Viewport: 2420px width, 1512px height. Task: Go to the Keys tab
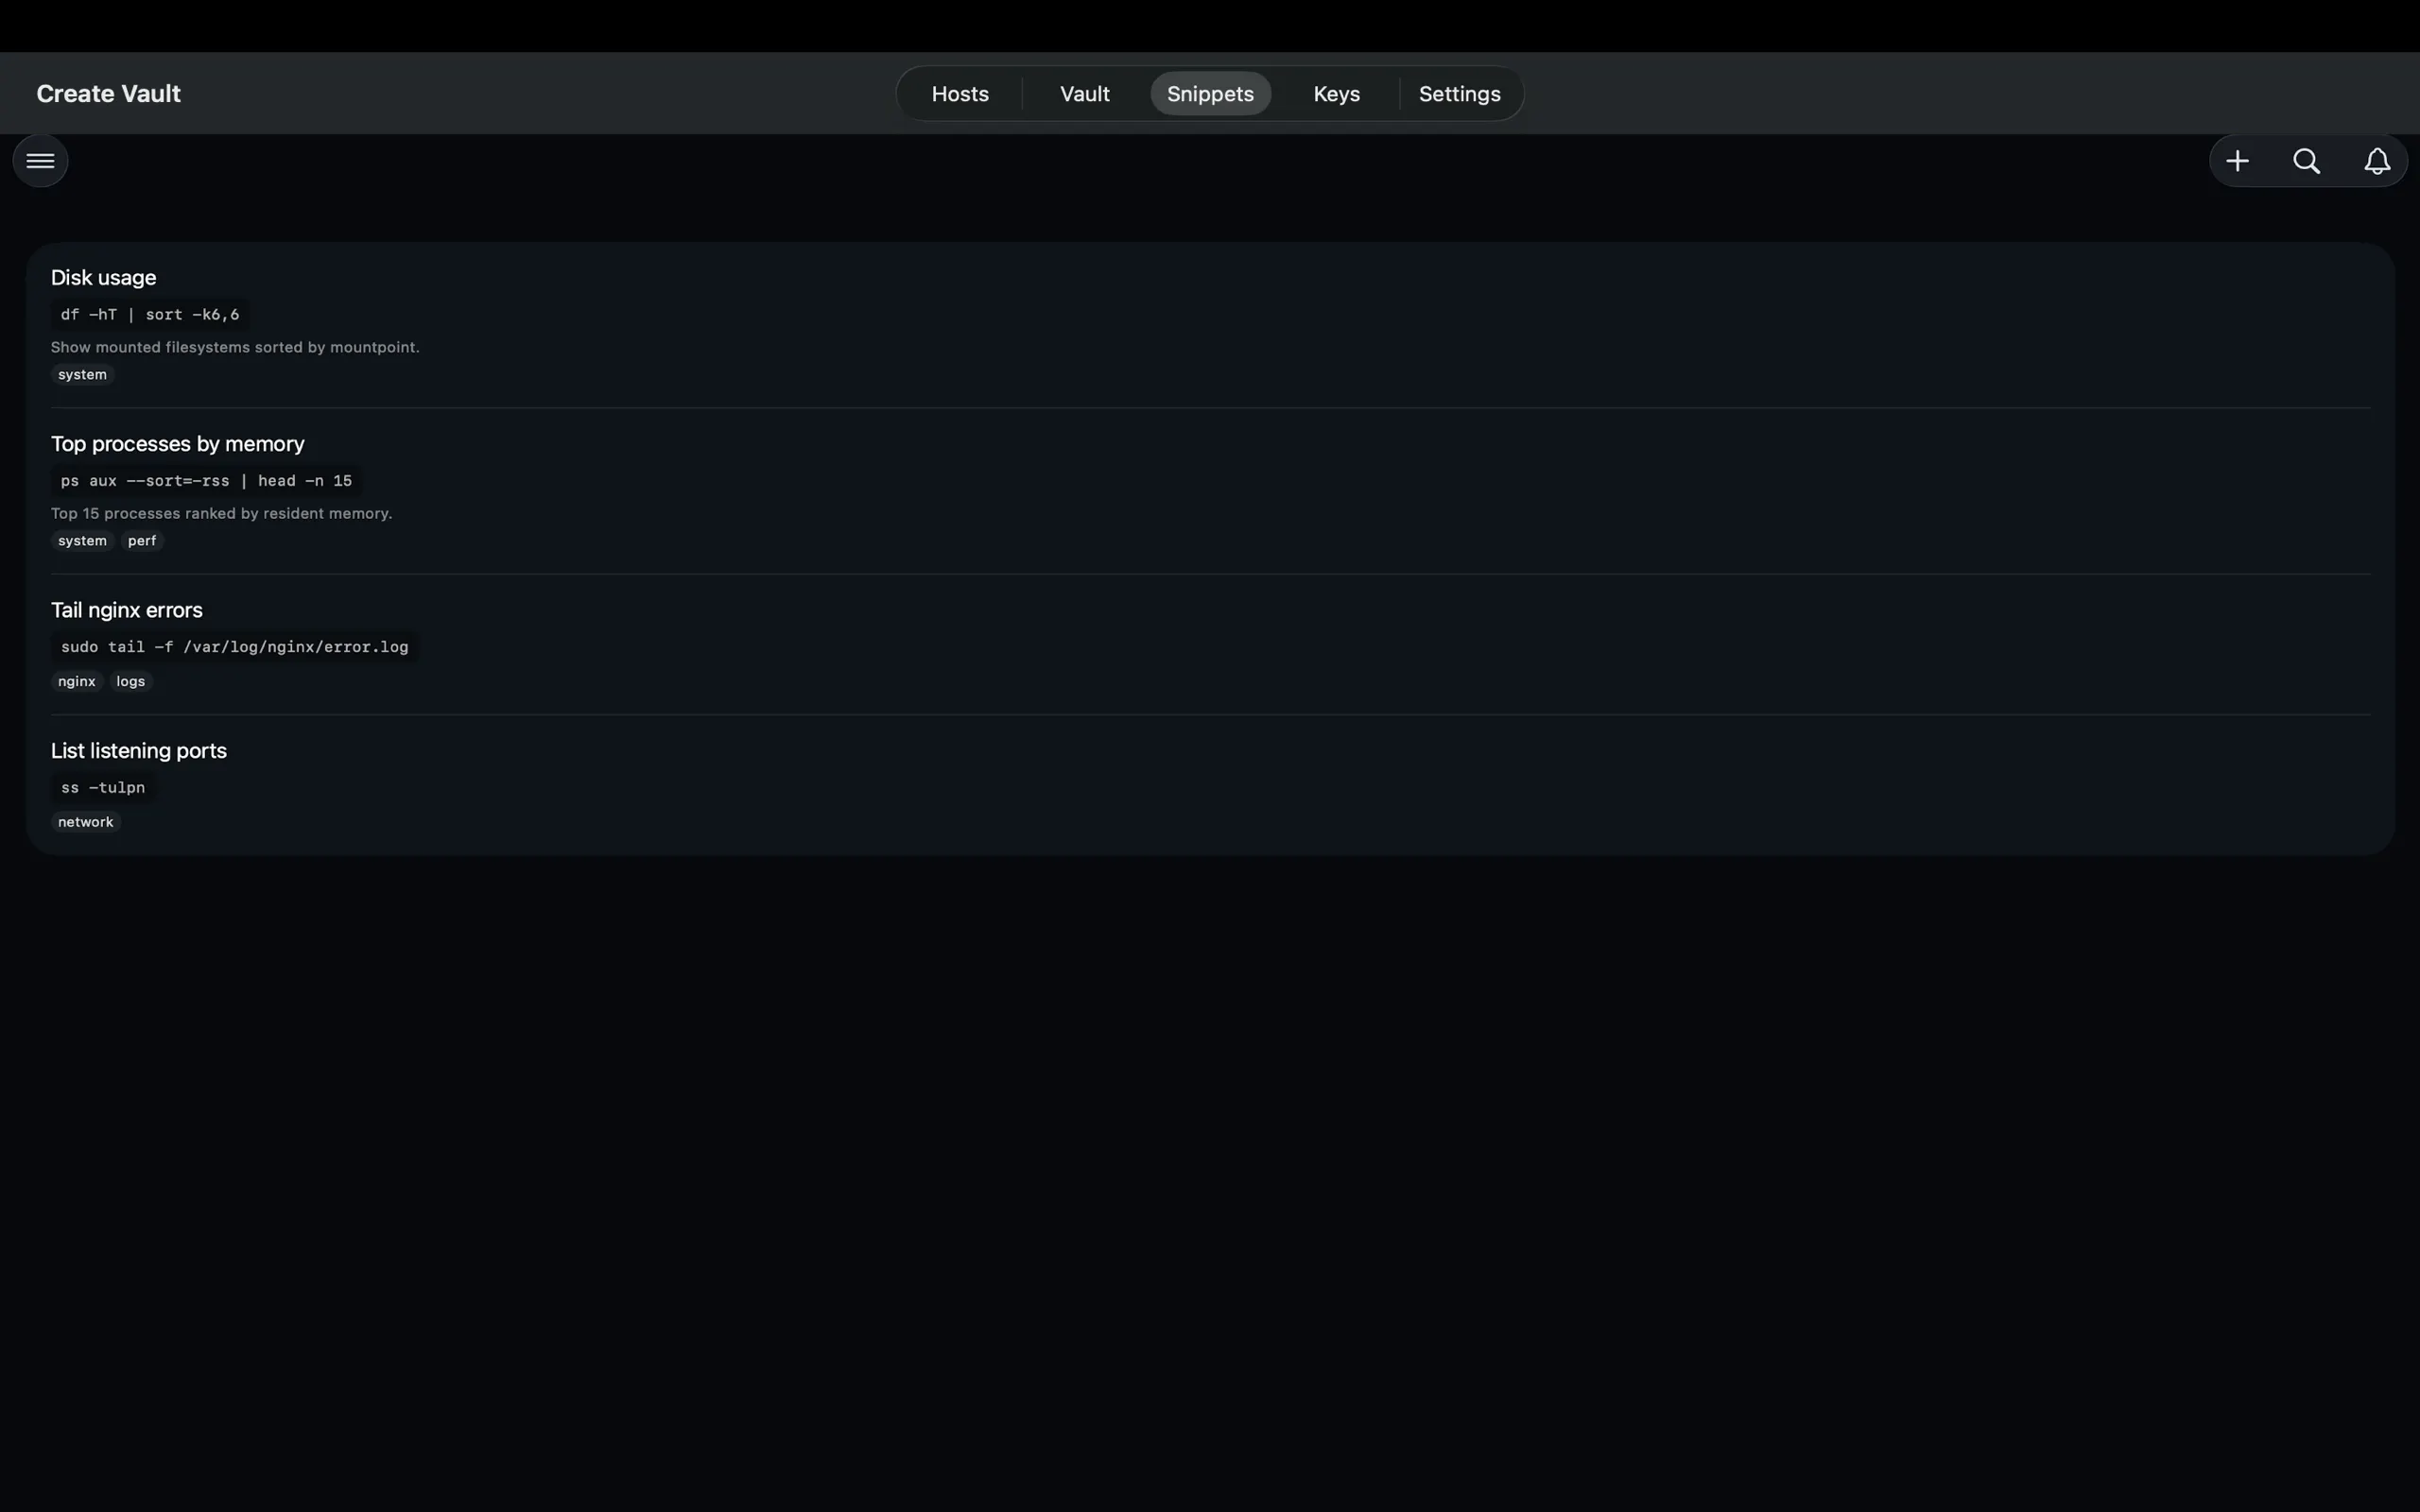coord(1336,94)
